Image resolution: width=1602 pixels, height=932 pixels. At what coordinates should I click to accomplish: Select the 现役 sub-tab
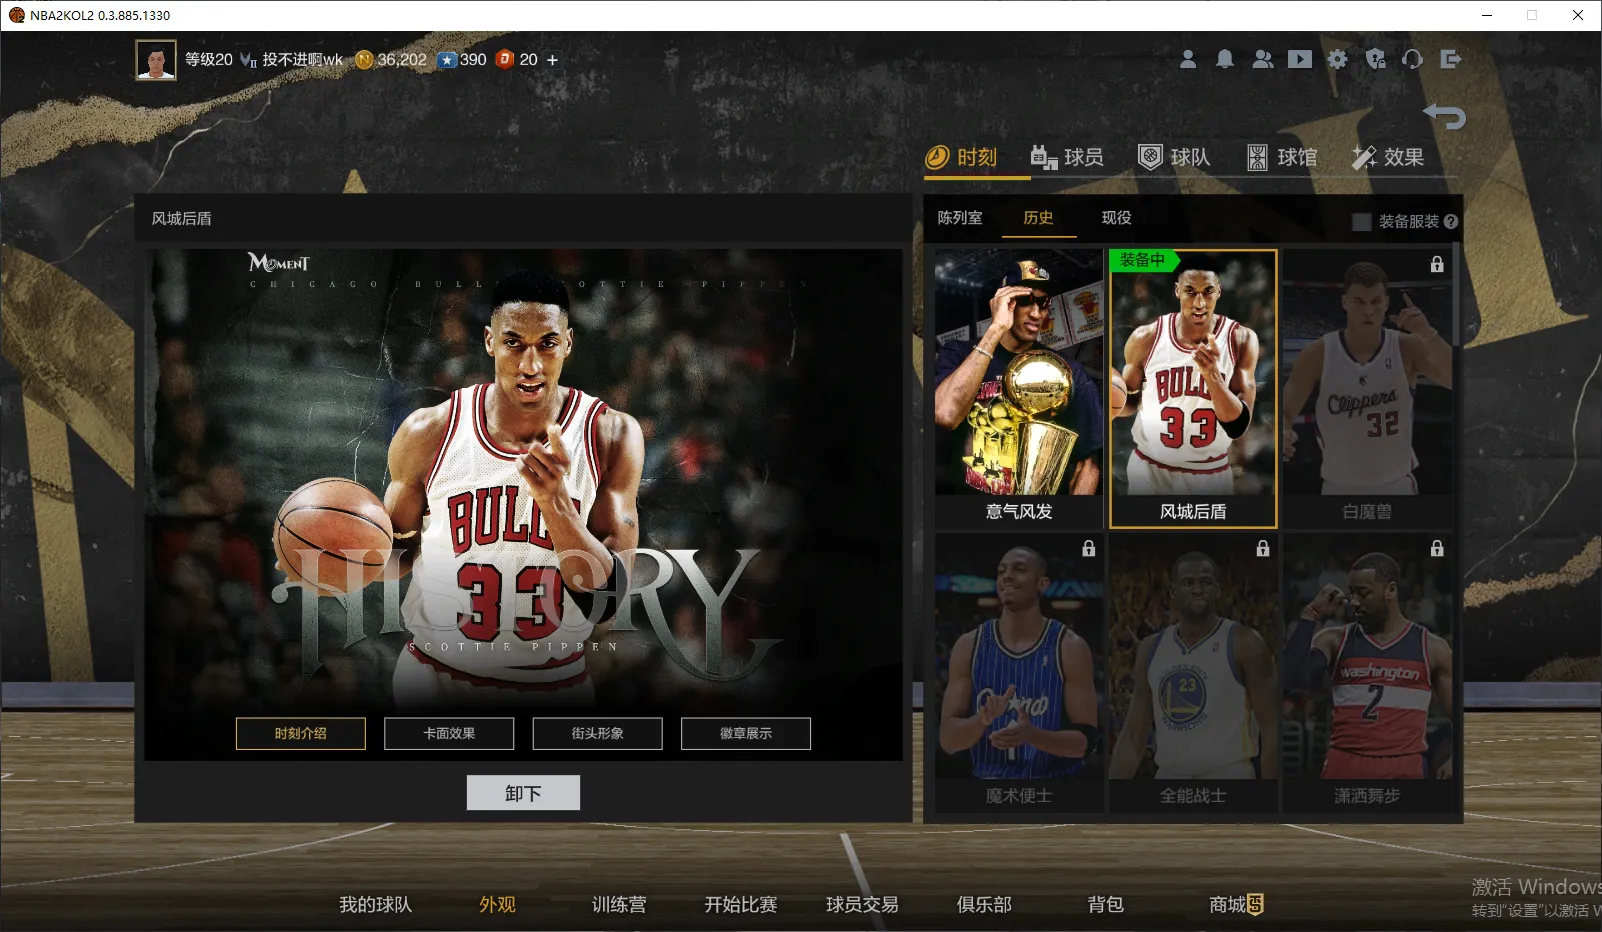pyautogui.click(x=1116, y=218)
